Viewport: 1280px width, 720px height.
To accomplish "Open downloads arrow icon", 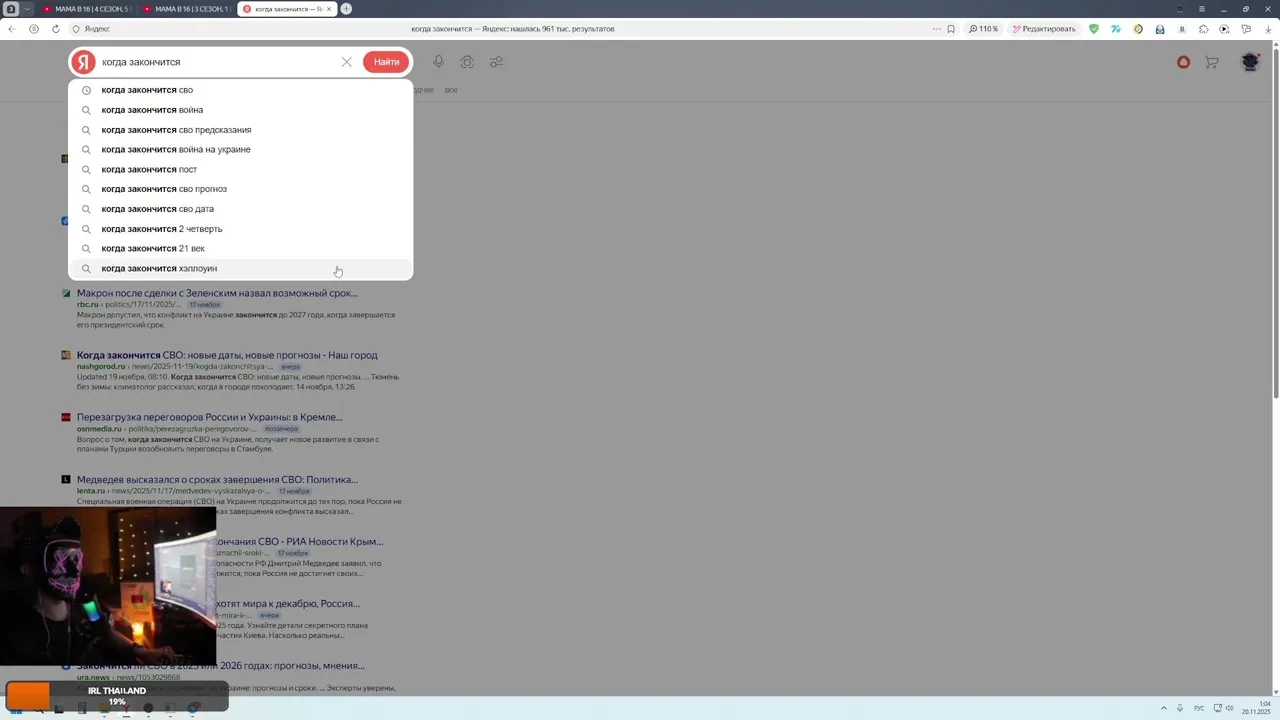I will click(x=1267, y=29).
